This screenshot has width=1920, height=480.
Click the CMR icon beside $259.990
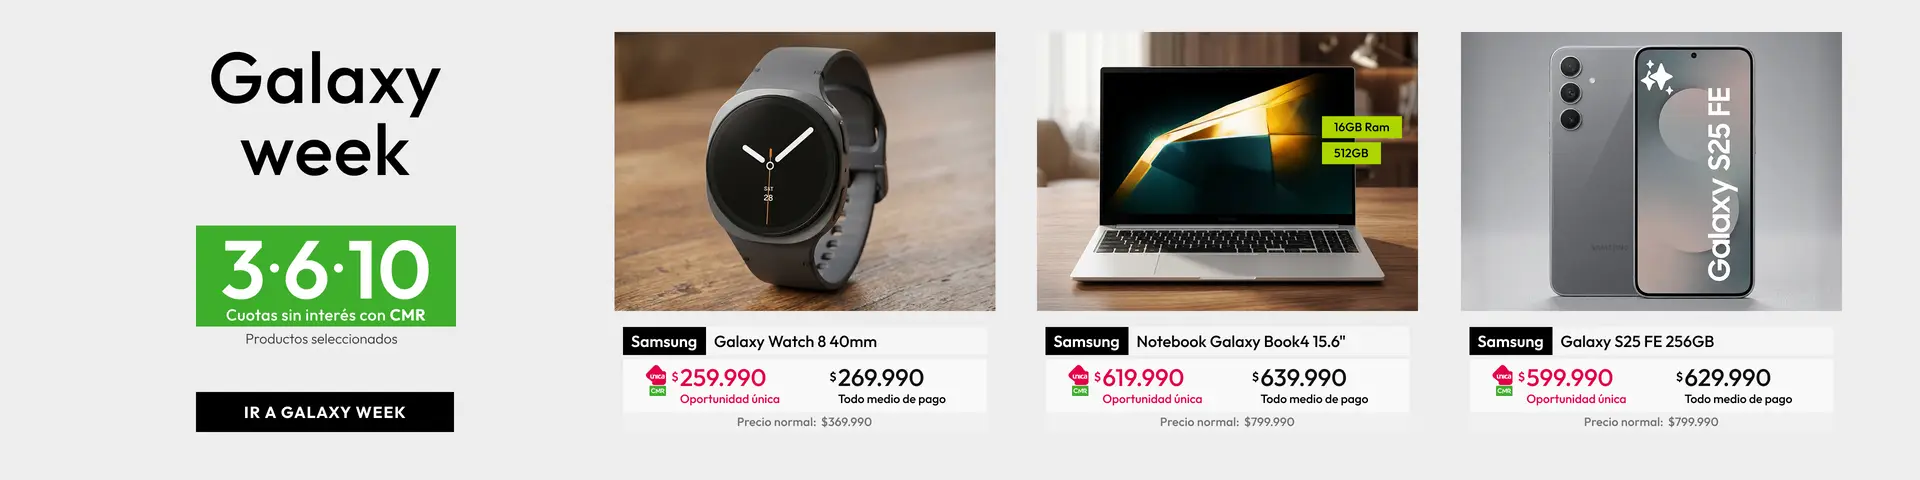pyautogui.click(x=657, y=381)
